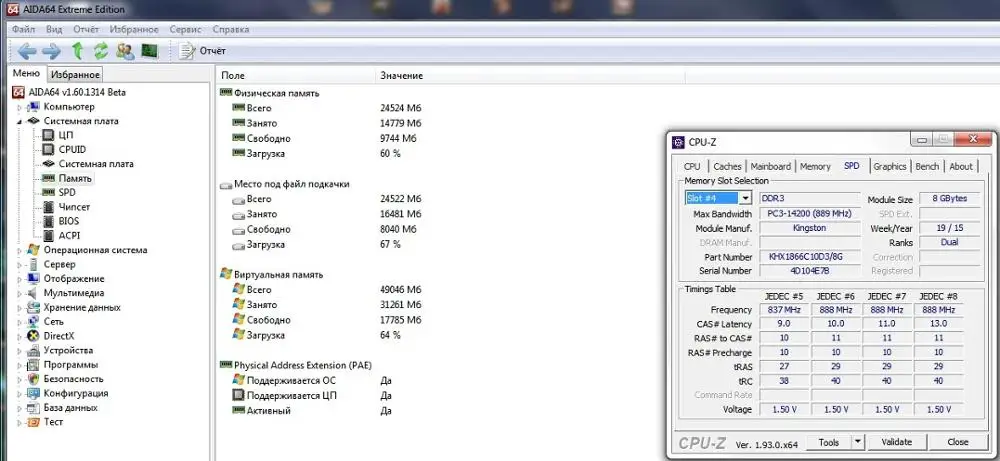
Task: Select the Виртуальная память group row
Action: (x=279, y=275)
